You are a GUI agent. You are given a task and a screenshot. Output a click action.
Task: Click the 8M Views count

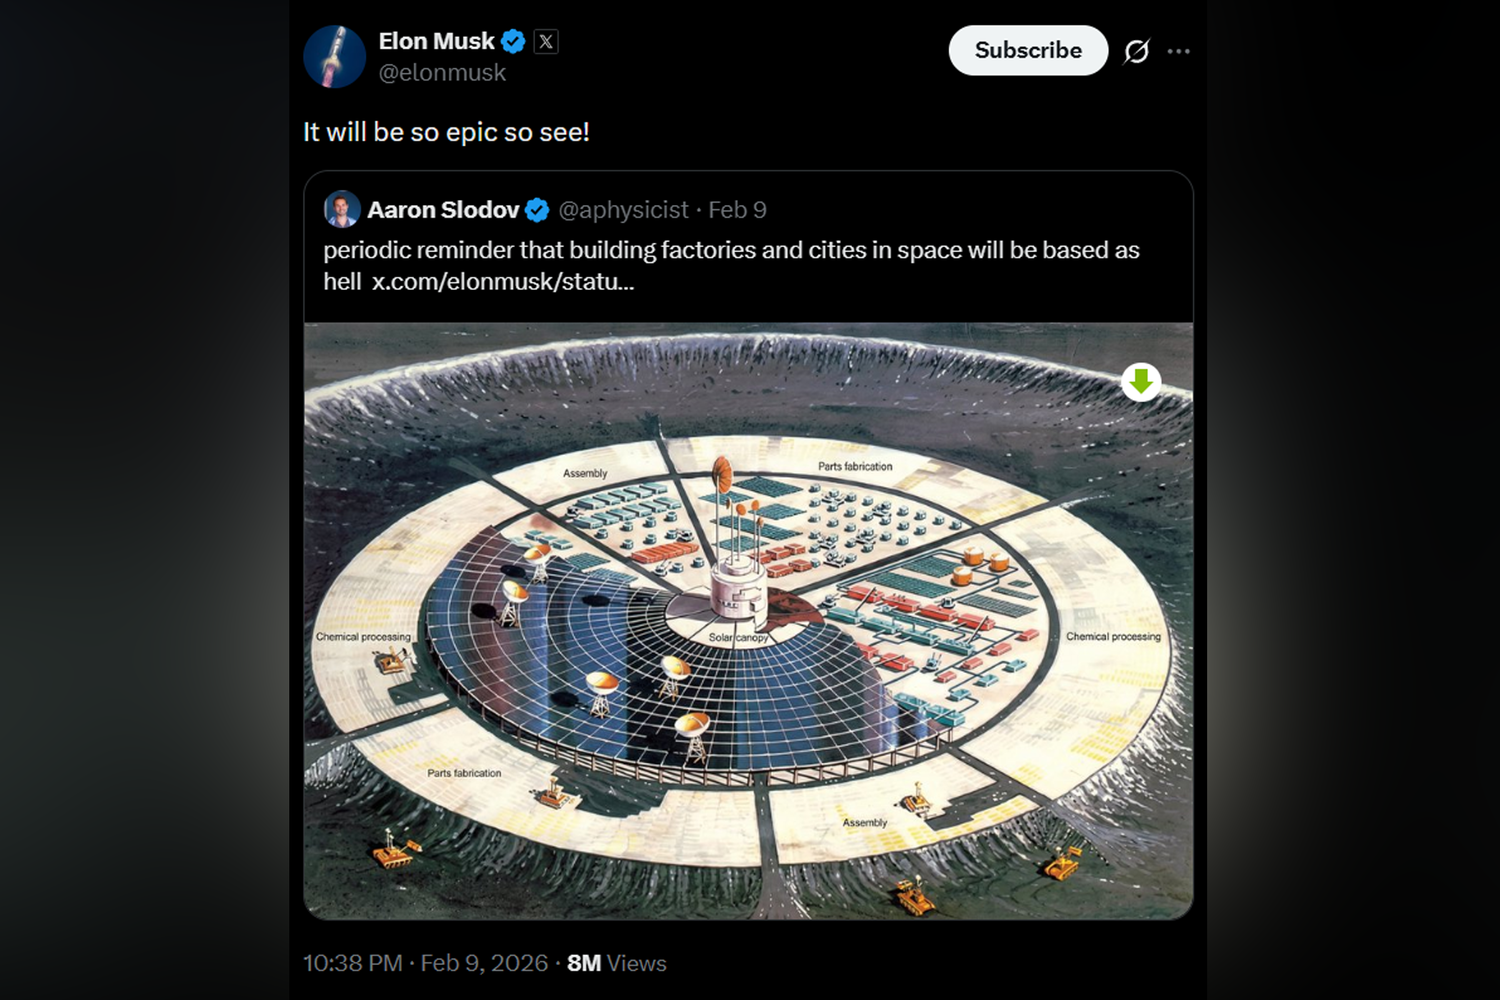(x=616, y=963)
